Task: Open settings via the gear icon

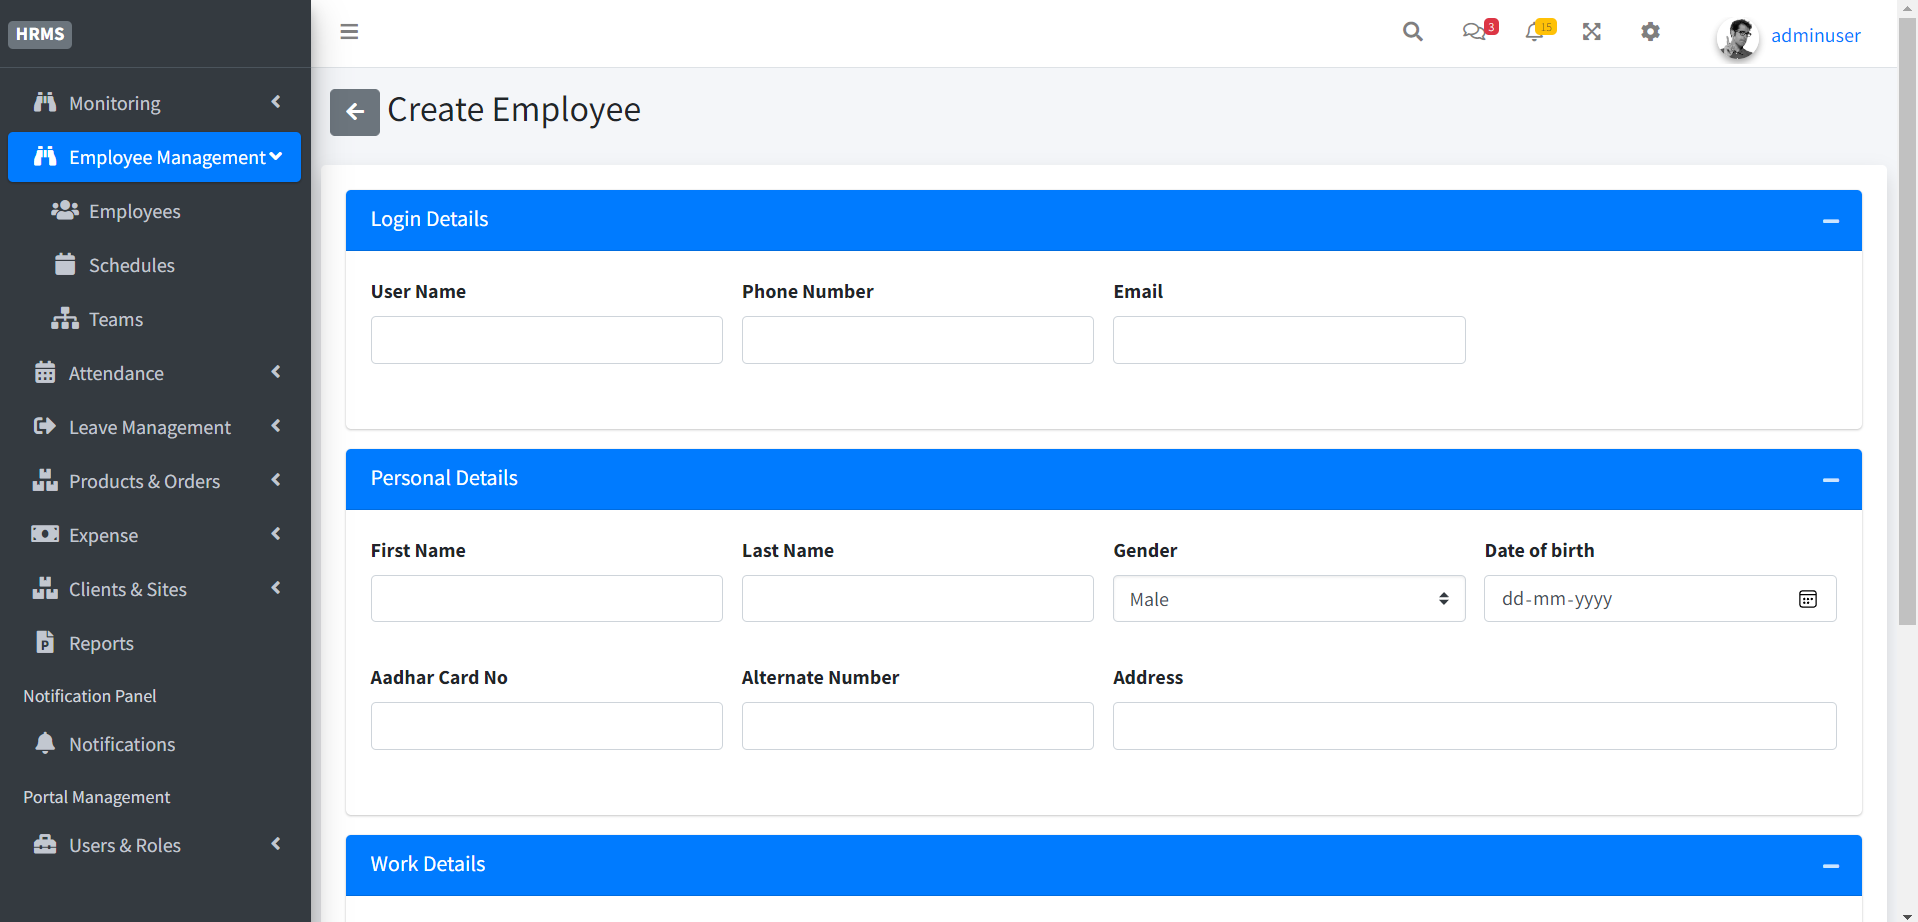Action: (1650, 31)
